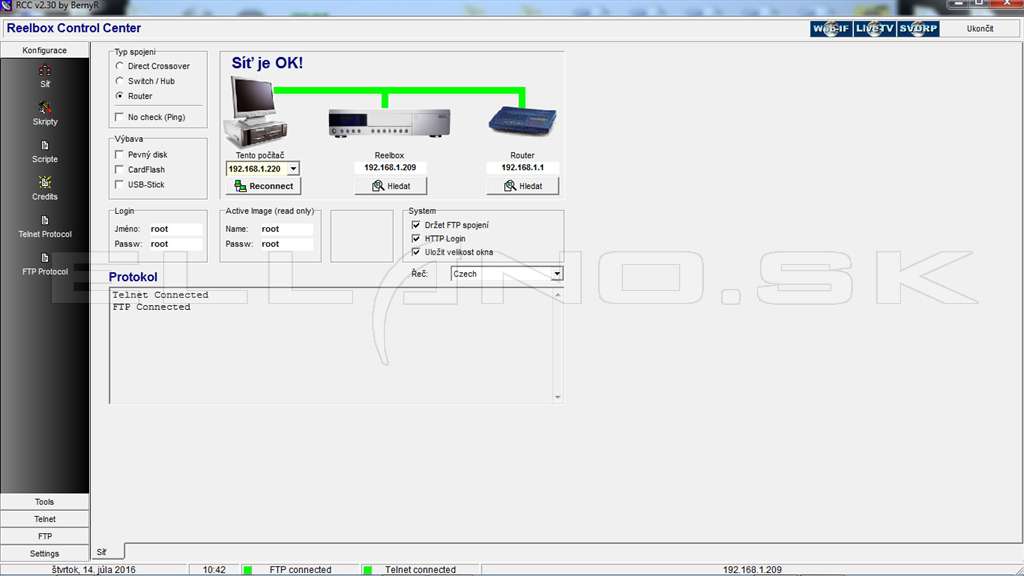
Task: Select Switch / Hub connection type
Action: click(120, 81)
